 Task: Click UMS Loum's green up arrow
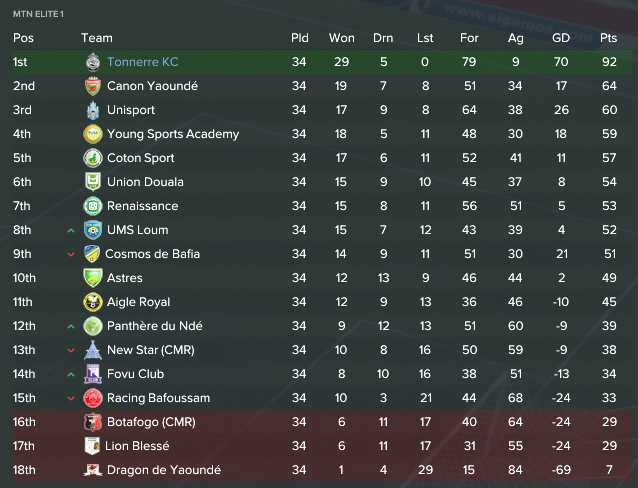point(71,230)
